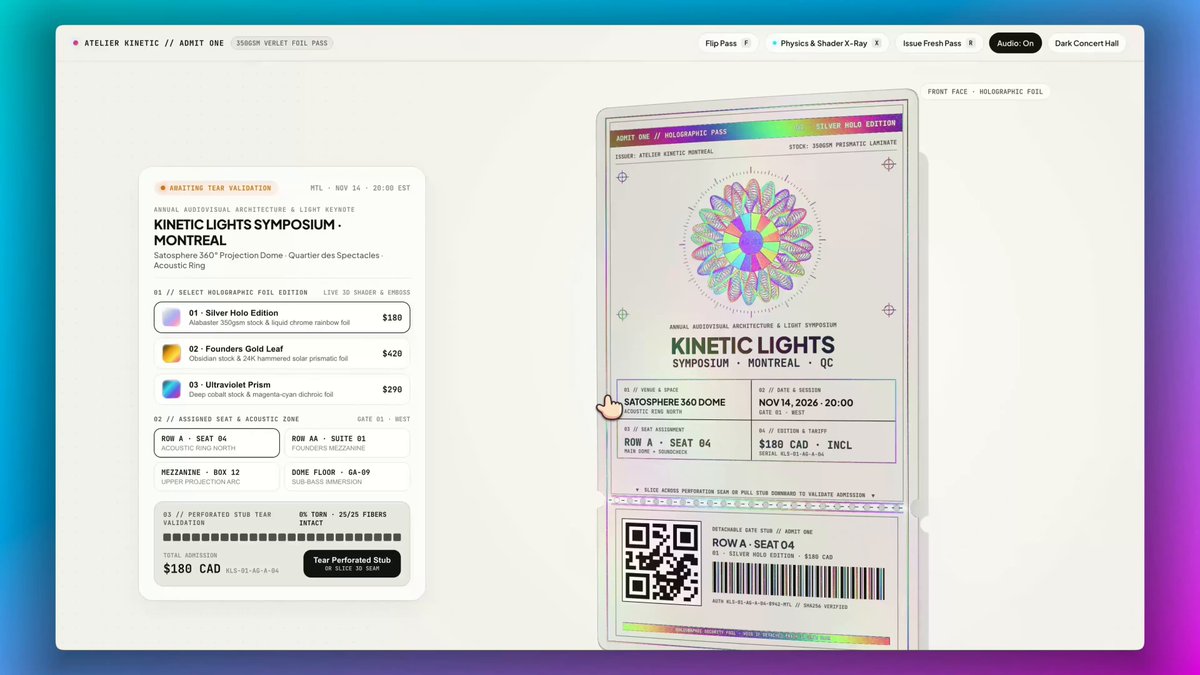This screenshot has height=675, width=1200.
Task: Click the Gate 01 · West label in the seat section
Action: [x=384, y=419]
